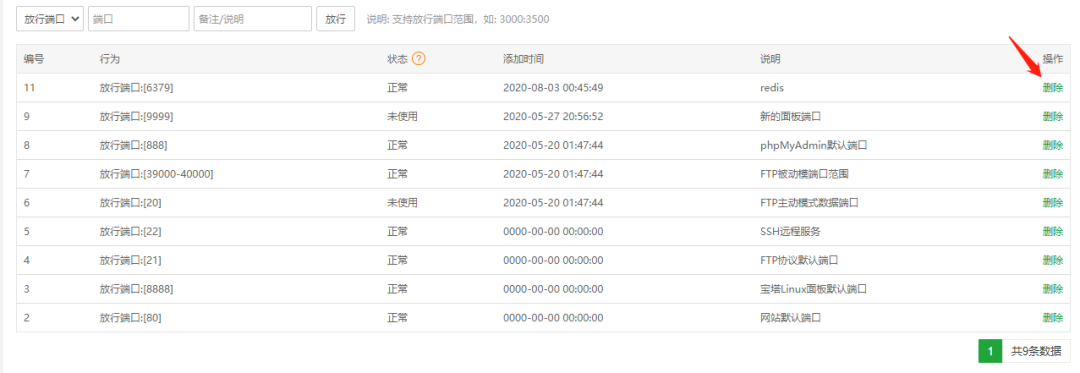Click the 放行端口:[8888] cell
Screen dimensions: 1080x373
click(x=136, y=289)
